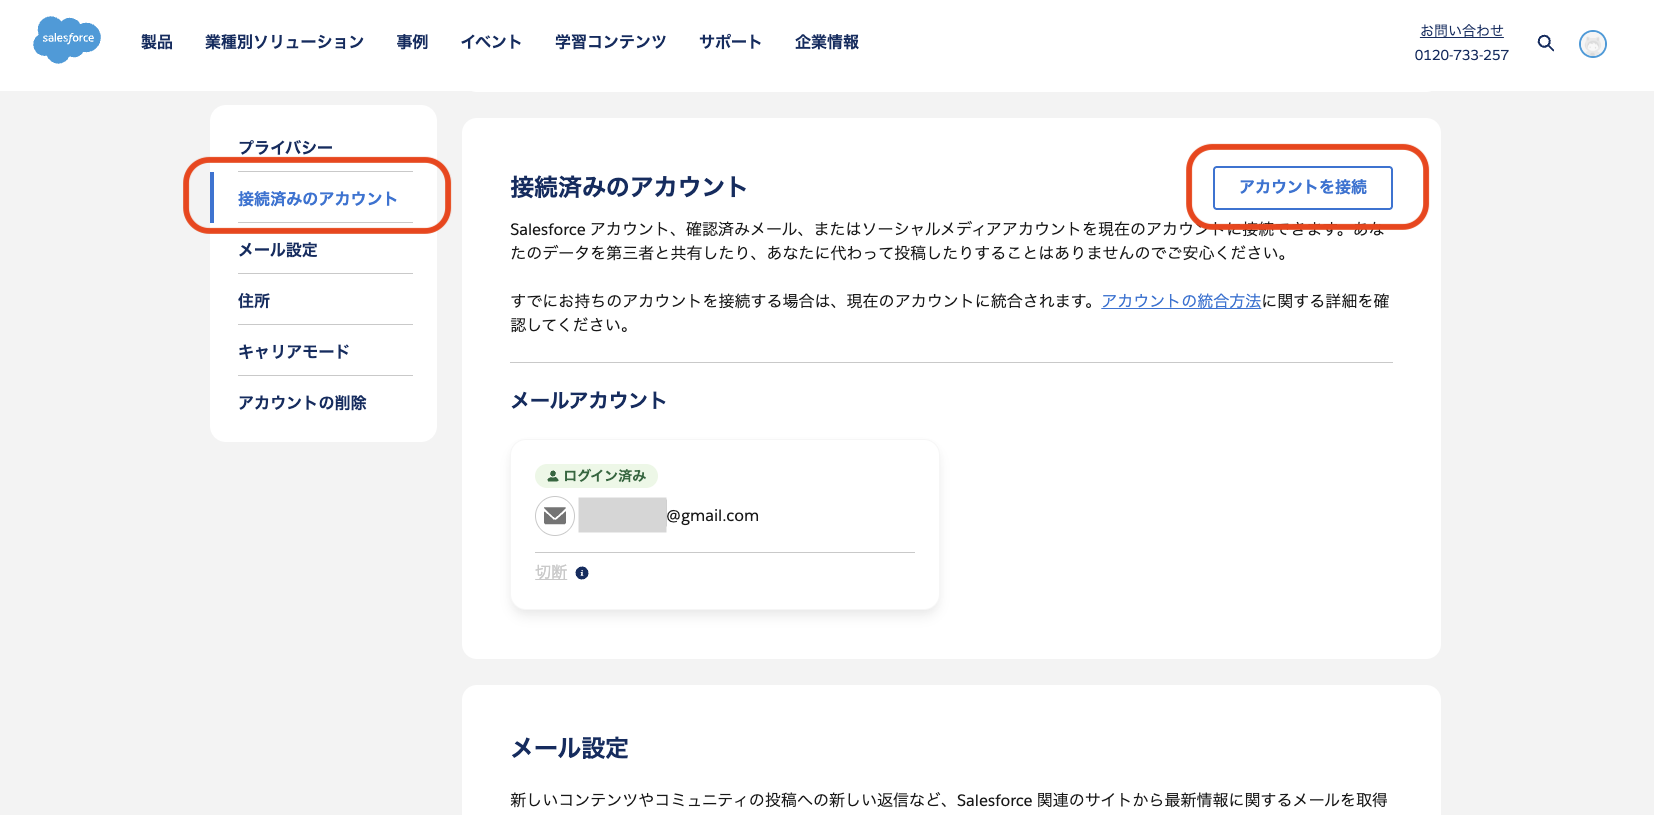
Task: Select 住所 in the sidebar
Action: (x=254, y=301)
